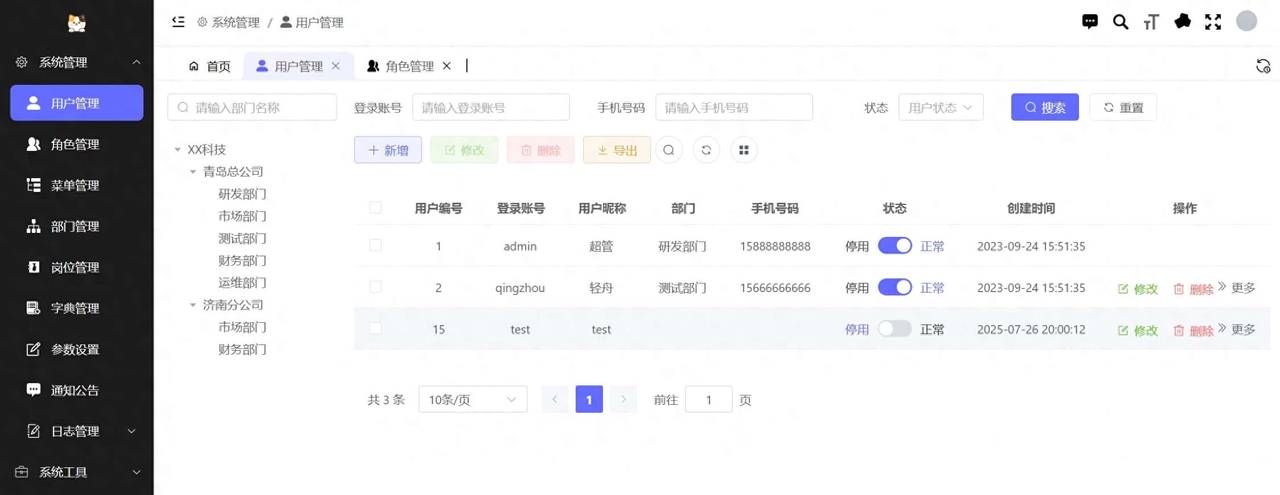1280x495 pixels.
Task: Click the header search magnifier icon
Action: click(x=1120, y=21)
